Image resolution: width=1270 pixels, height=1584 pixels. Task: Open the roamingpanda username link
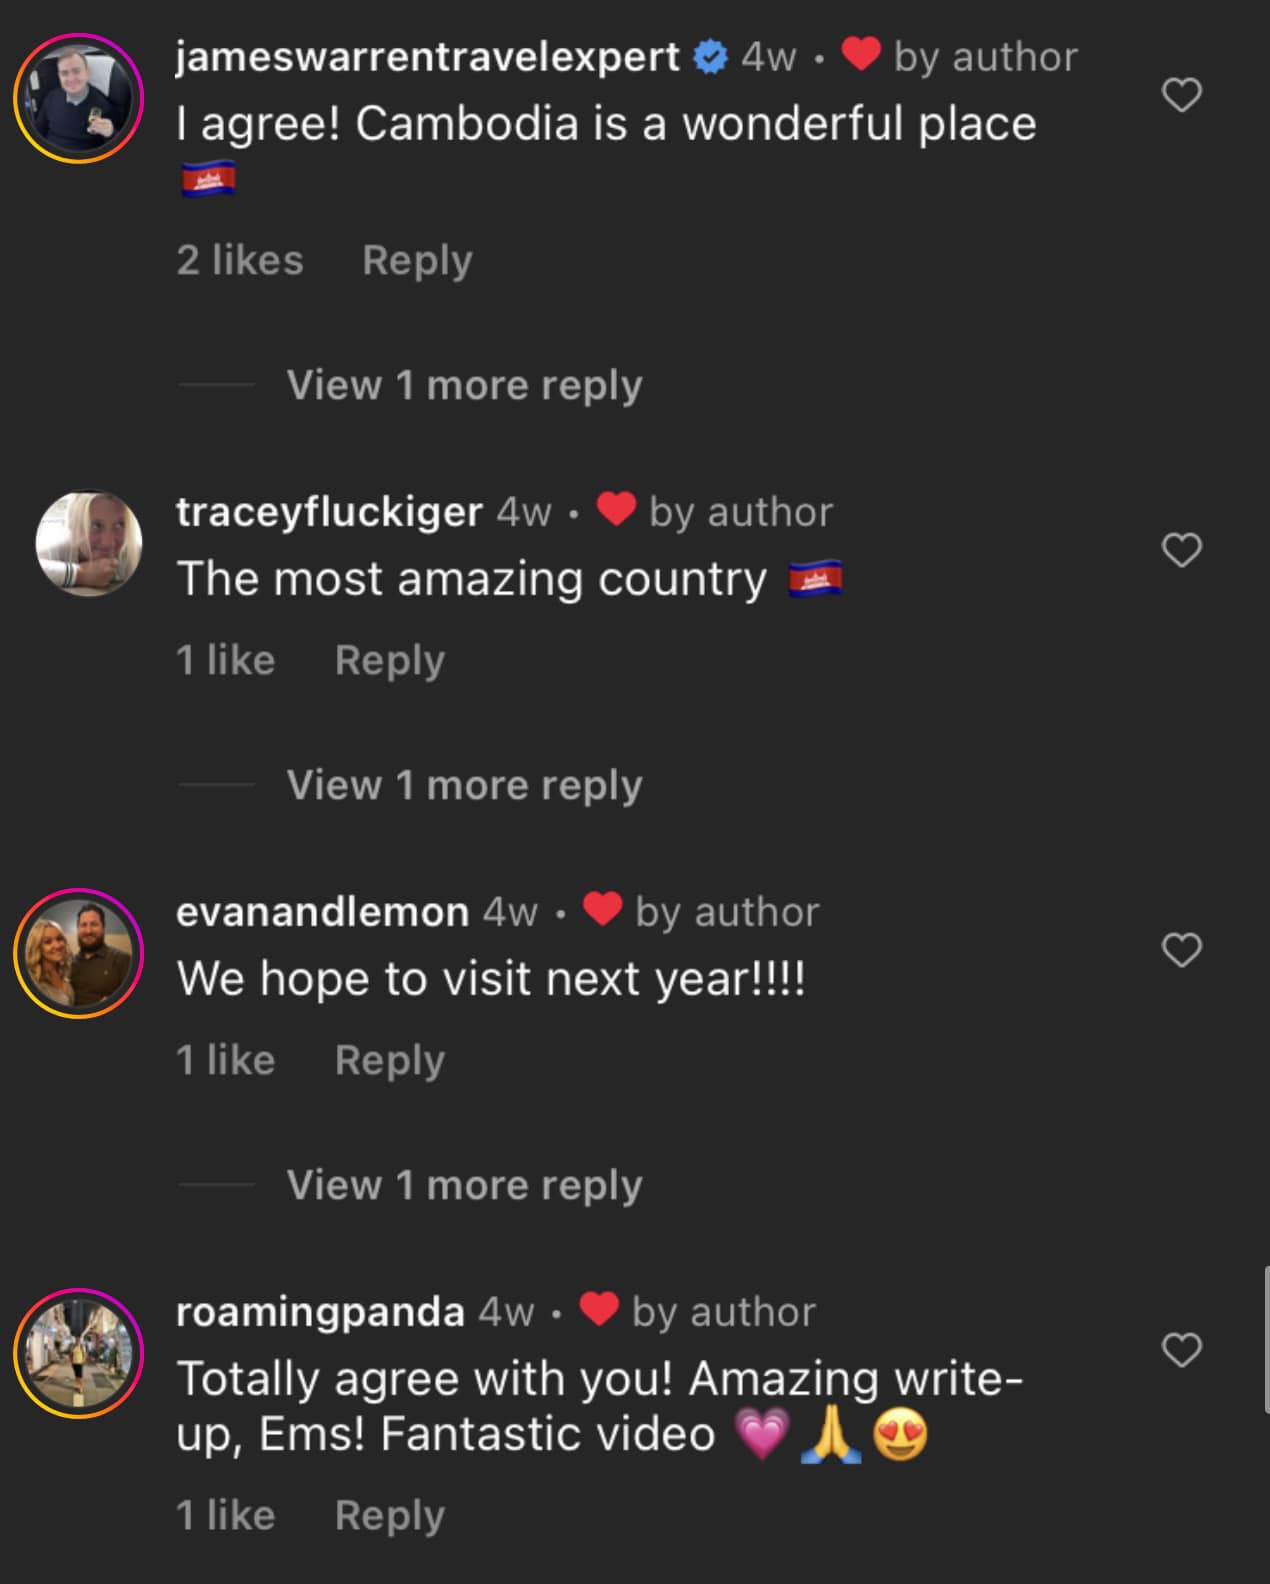coord(320,1312)
